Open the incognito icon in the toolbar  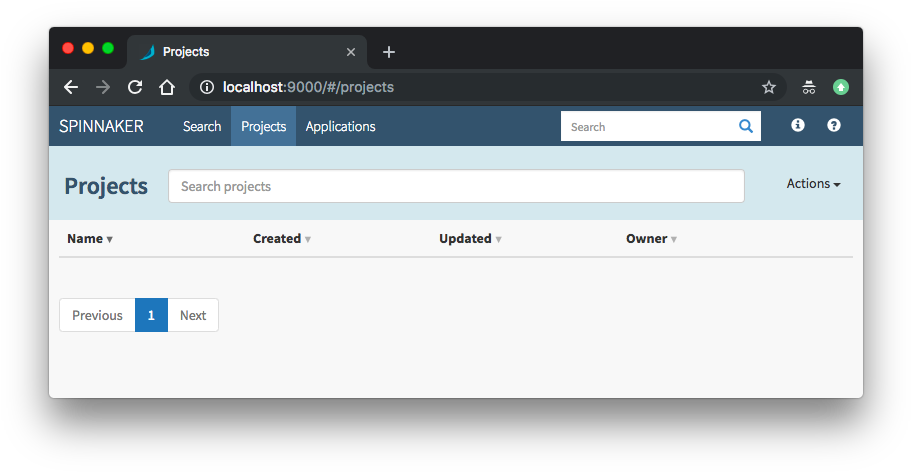809,87
